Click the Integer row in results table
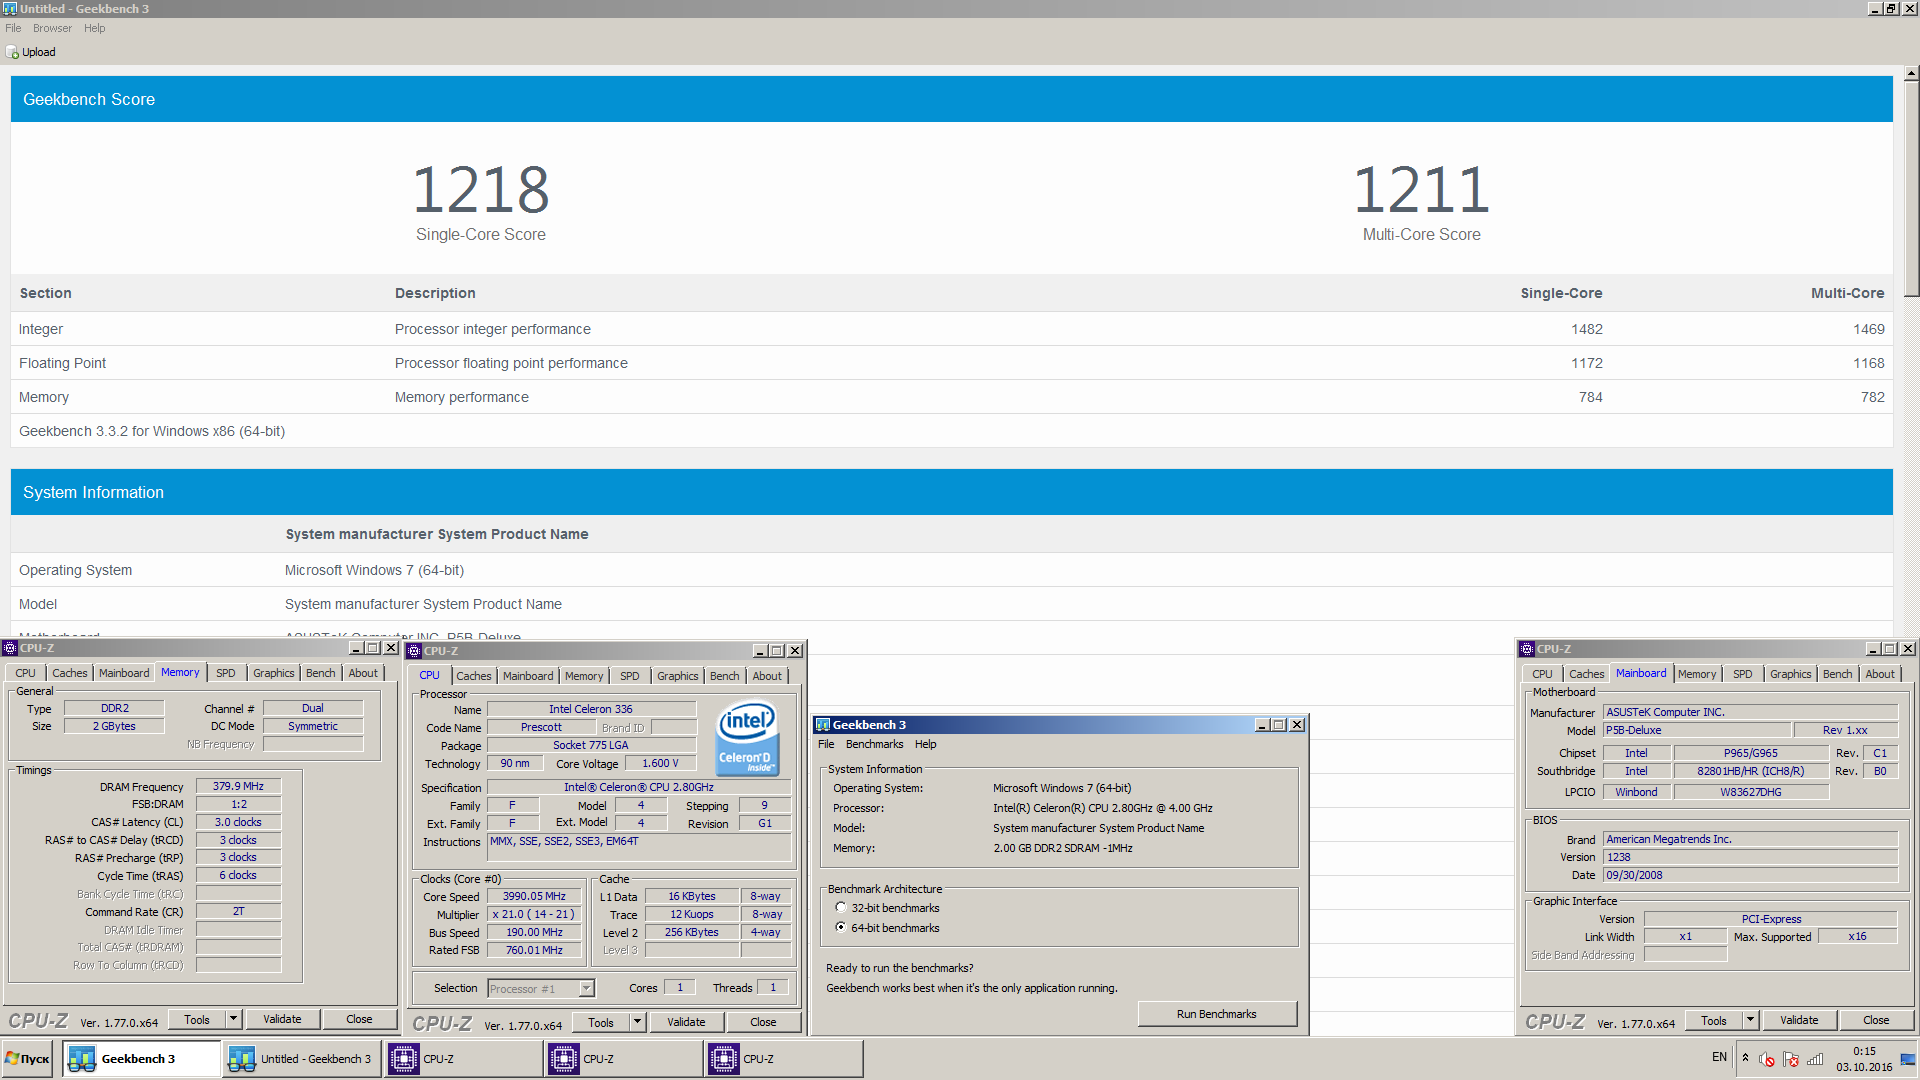 952,329
